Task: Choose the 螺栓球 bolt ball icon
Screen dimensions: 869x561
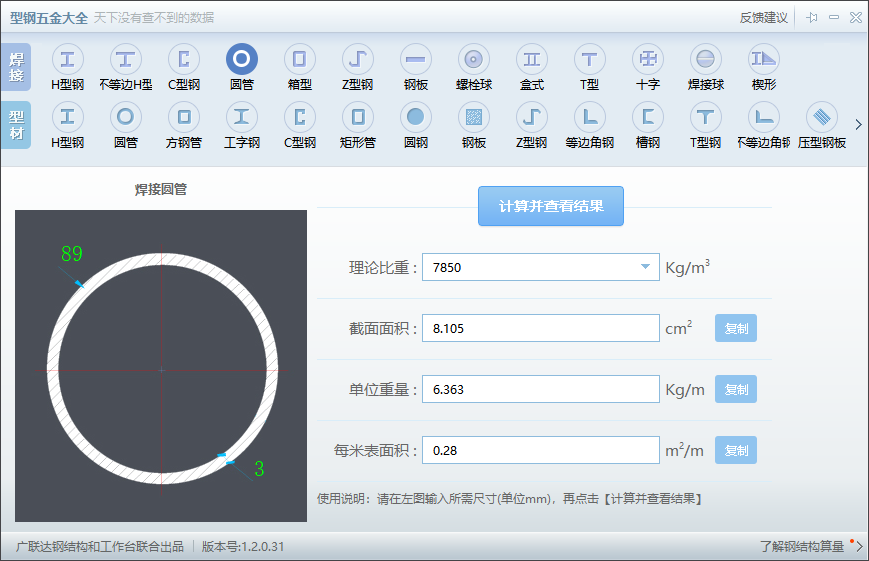Action: [473, 59]
